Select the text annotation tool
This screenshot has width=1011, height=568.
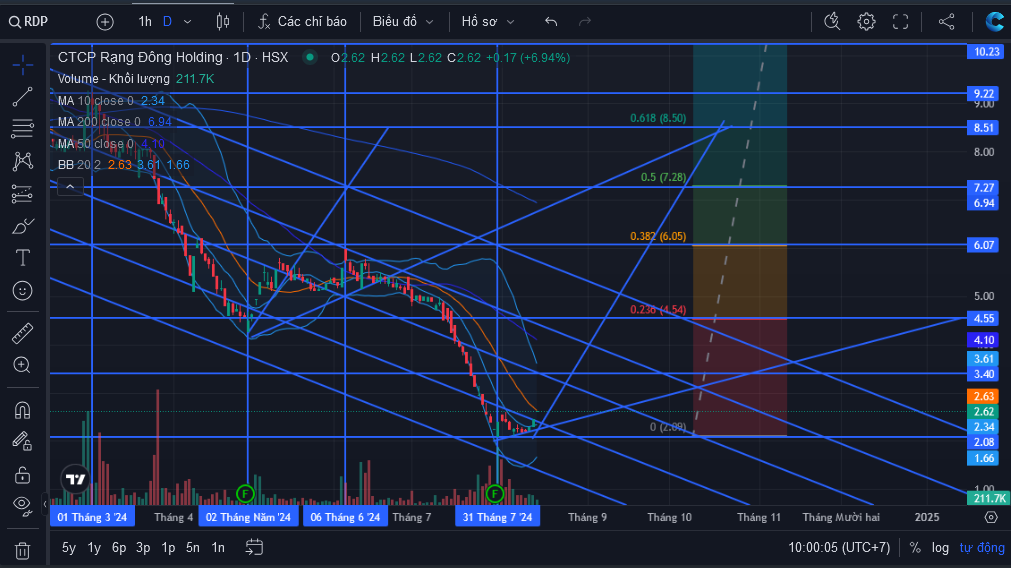23,258
